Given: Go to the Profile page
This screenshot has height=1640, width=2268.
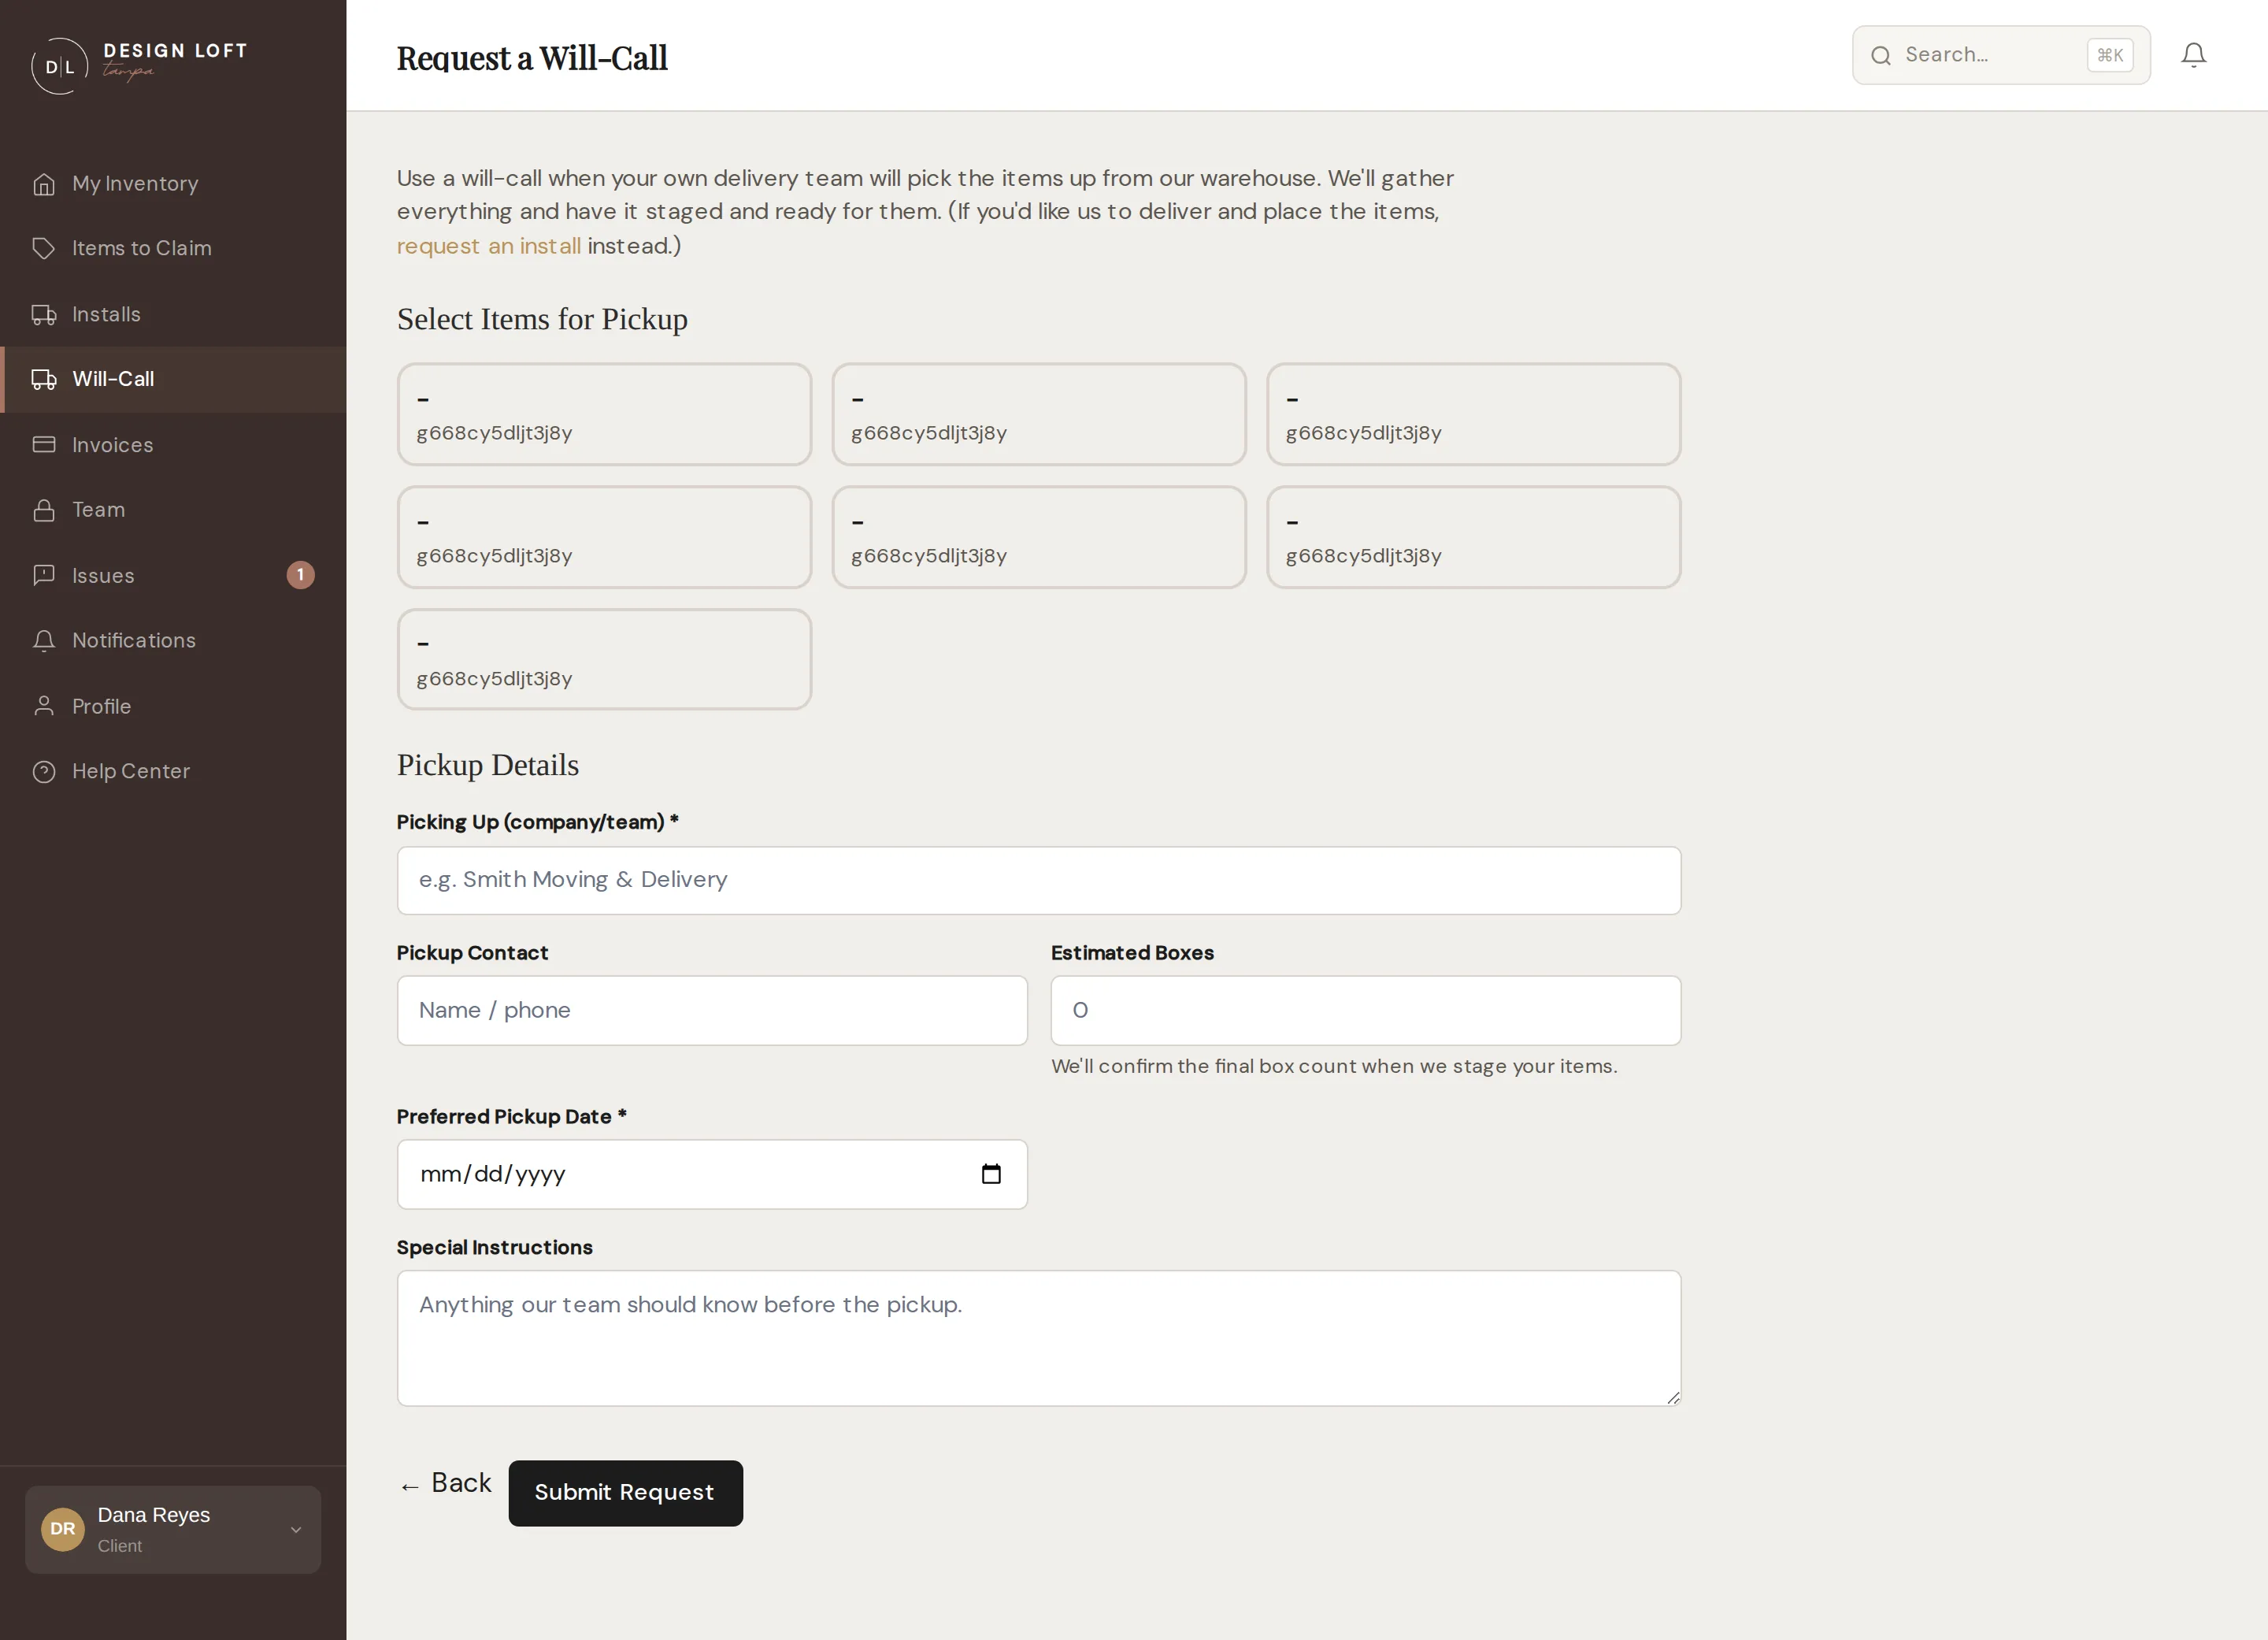Looking at the screenshot, I should coord(174,706).
